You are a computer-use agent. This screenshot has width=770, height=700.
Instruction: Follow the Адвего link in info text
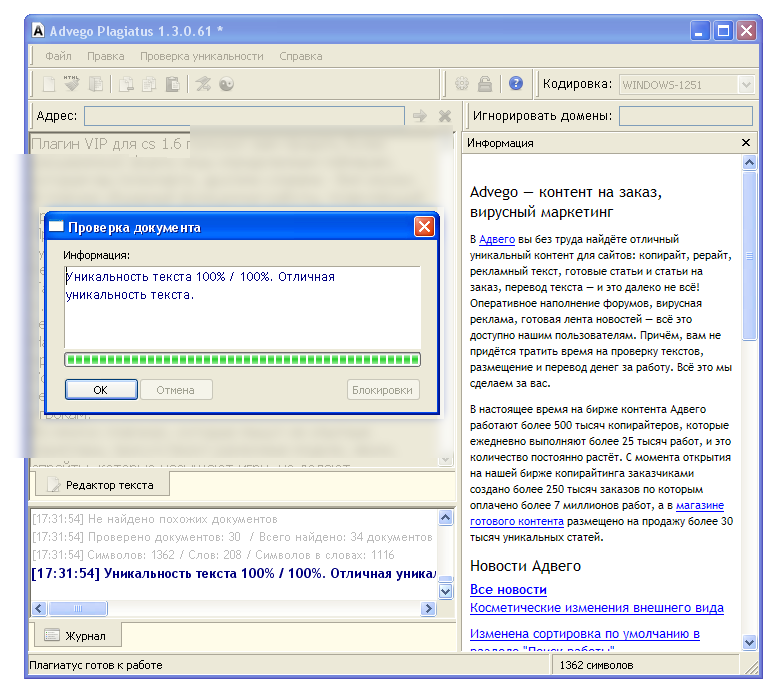(496, 239)
